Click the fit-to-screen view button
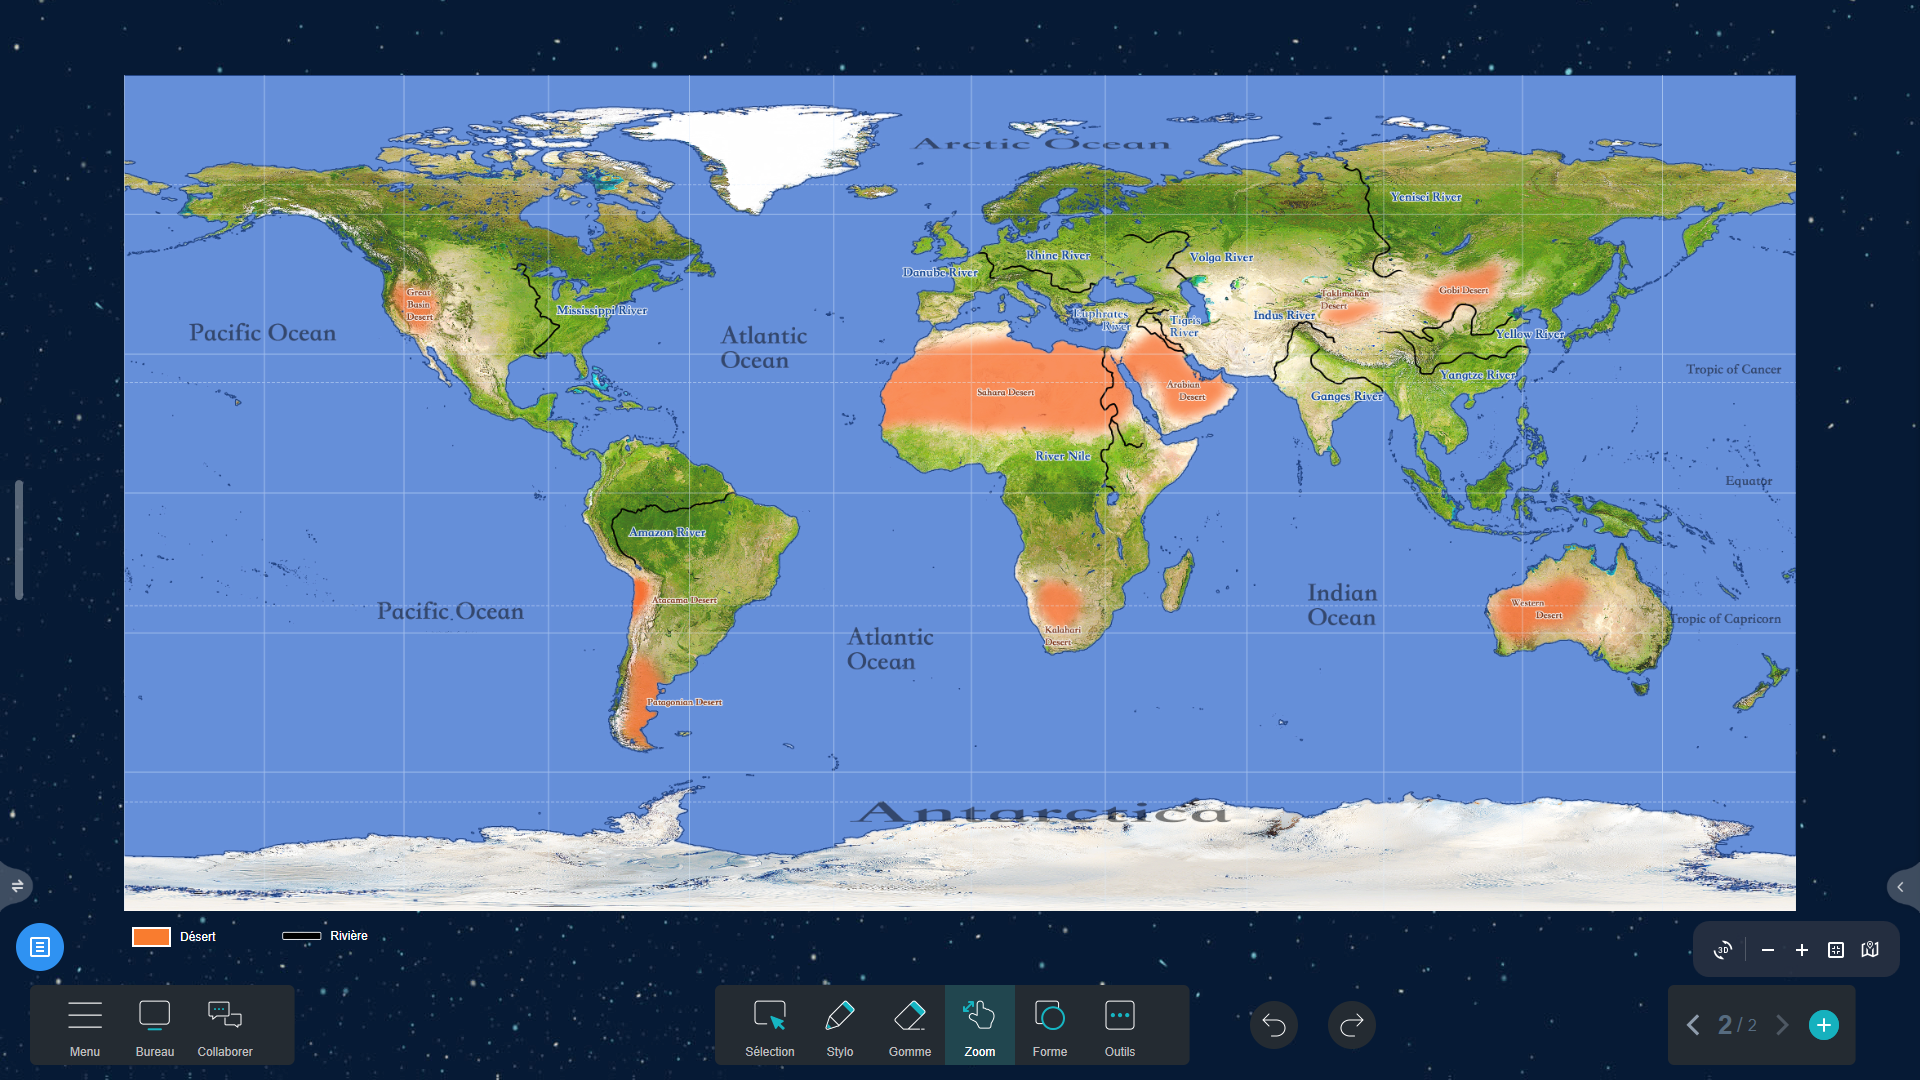 (x=1836, y=948)
